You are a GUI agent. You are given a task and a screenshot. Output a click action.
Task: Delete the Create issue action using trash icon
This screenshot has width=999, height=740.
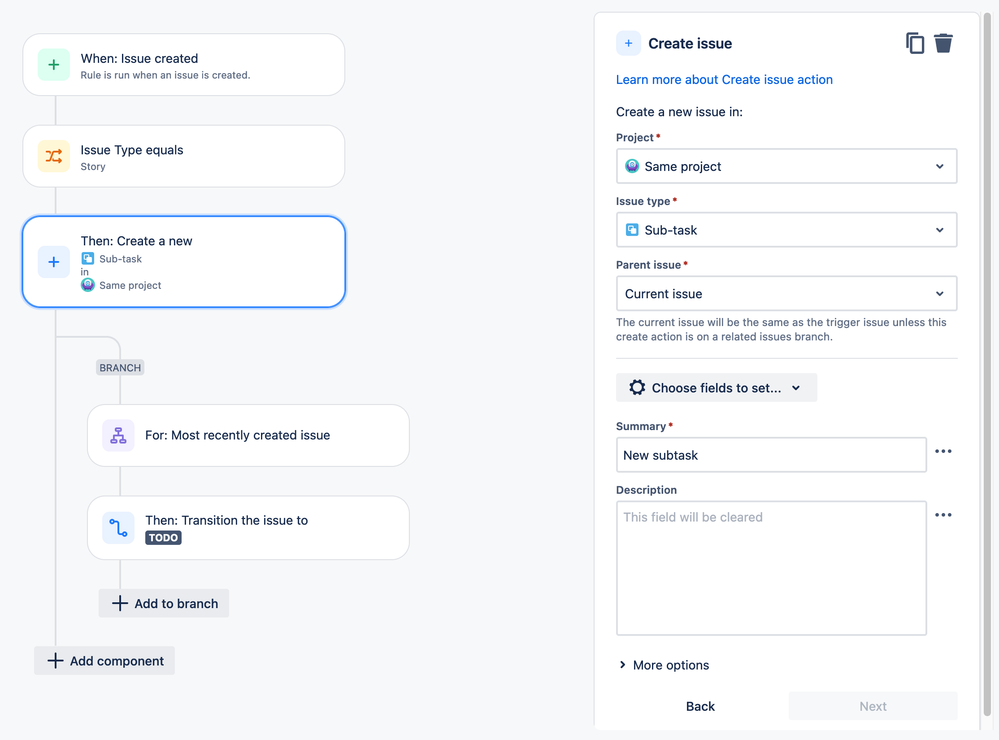tap(943, 43)
